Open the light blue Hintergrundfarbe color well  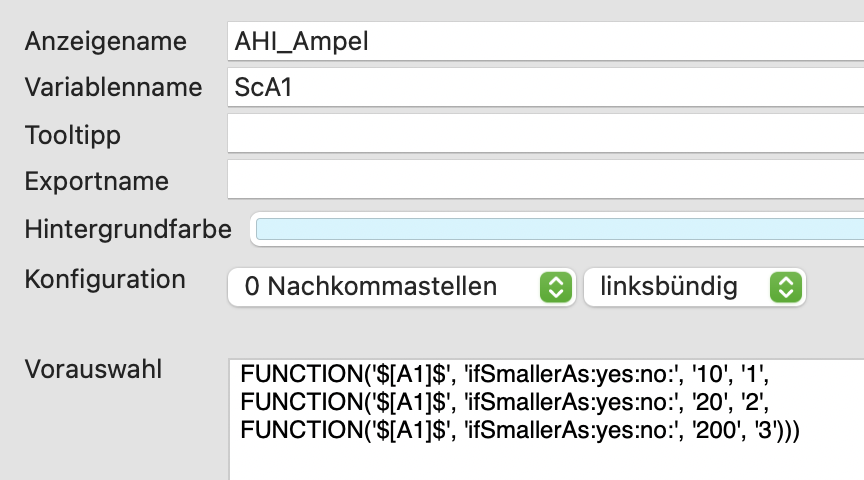[557, 229]
